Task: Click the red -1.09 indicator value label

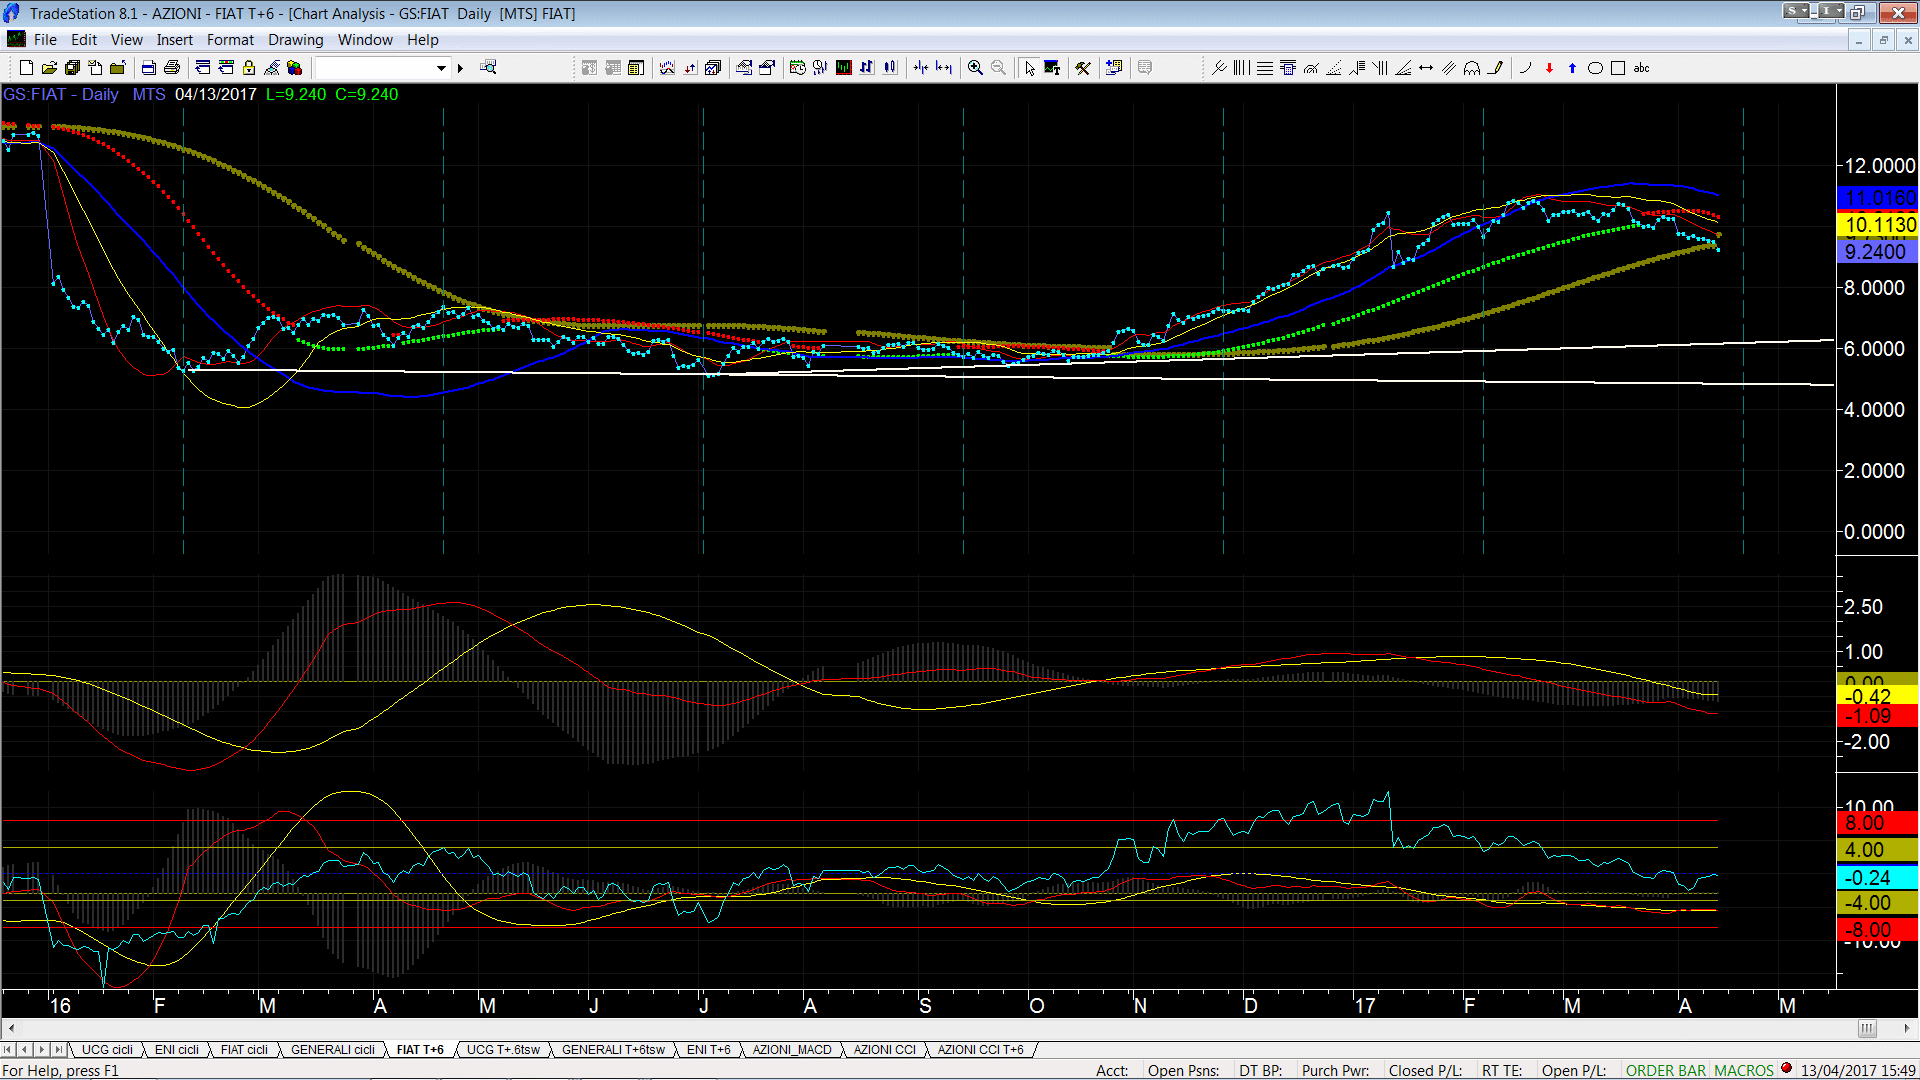Action: (1878, 716)
